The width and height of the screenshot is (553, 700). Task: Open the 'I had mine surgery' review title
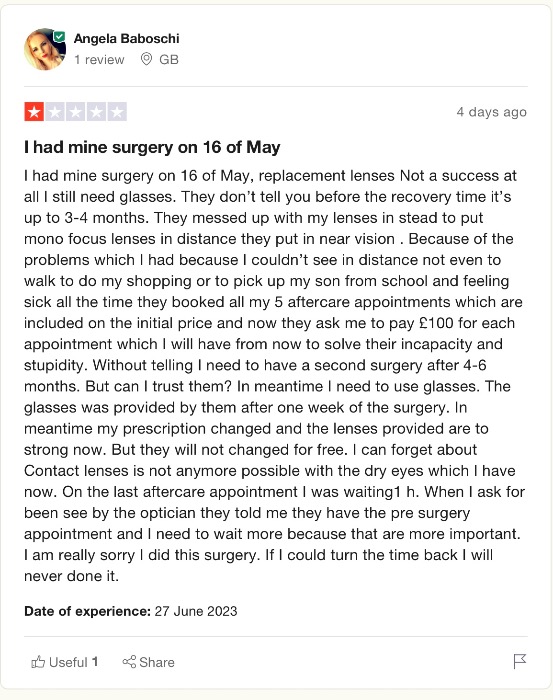(152, 147)
